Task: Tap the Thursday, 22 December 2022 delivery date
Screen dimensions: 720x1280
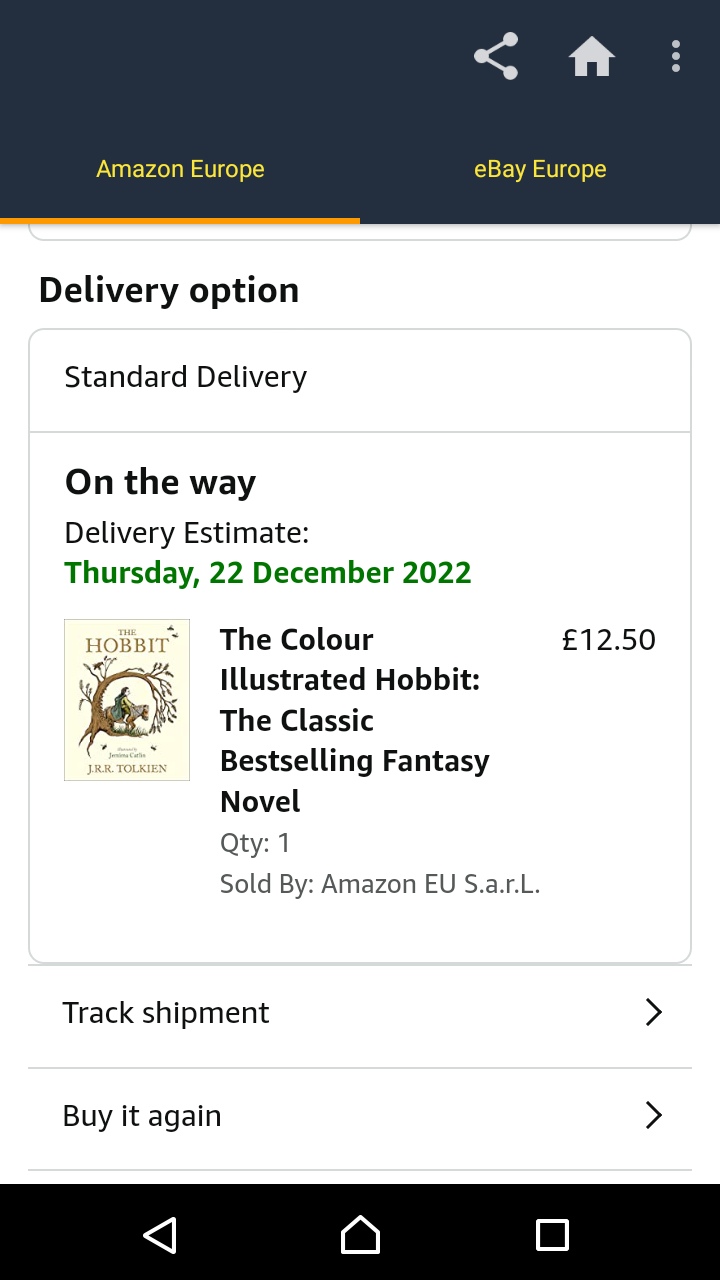Action: [268, 573]
